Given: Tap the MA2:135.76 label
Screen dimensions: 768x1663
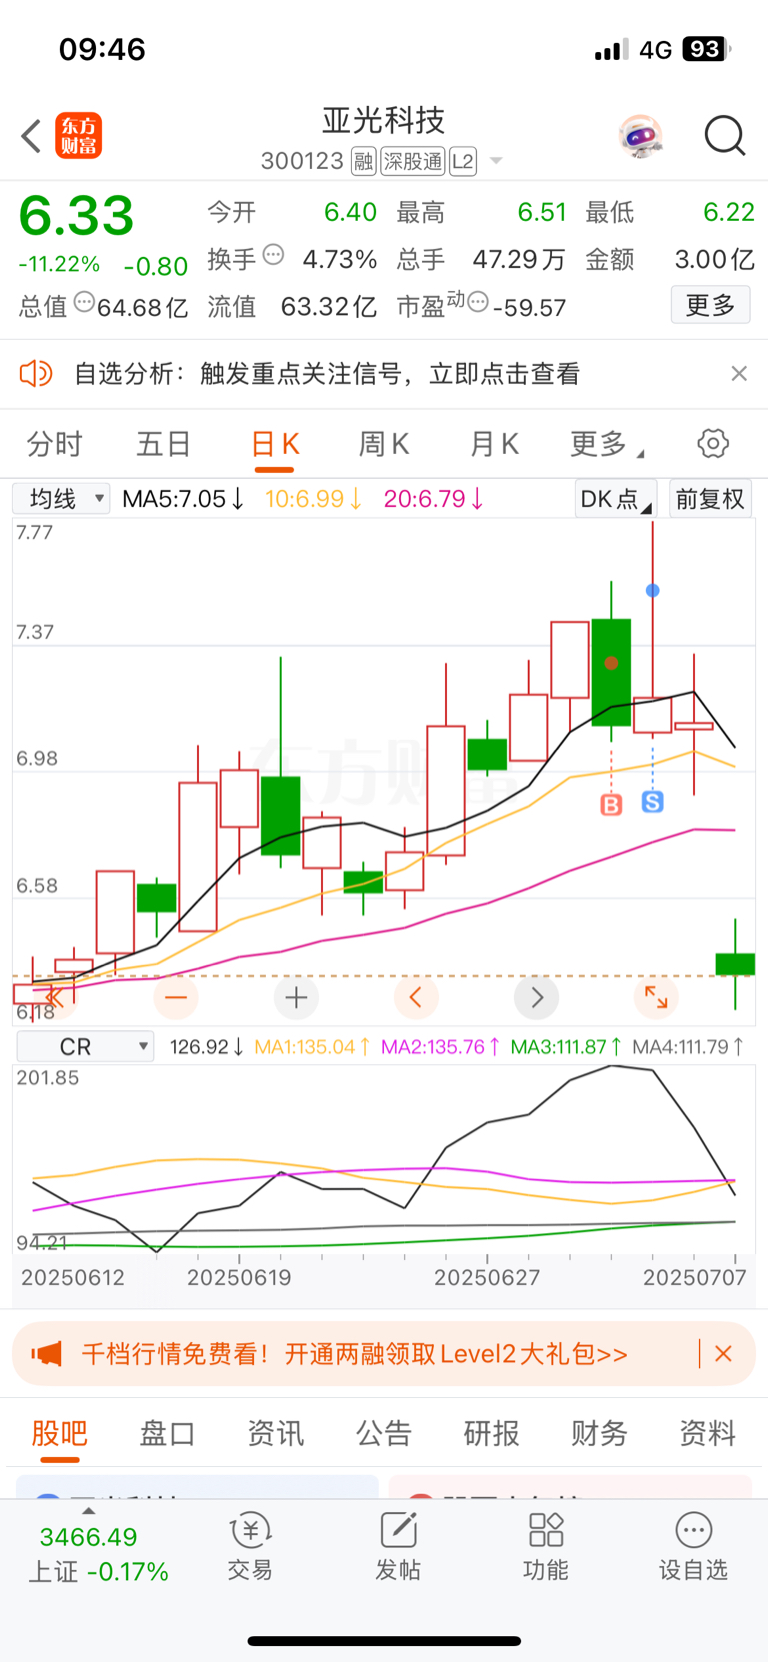Looking at the screenshot, I should [x=440, y=1047].
